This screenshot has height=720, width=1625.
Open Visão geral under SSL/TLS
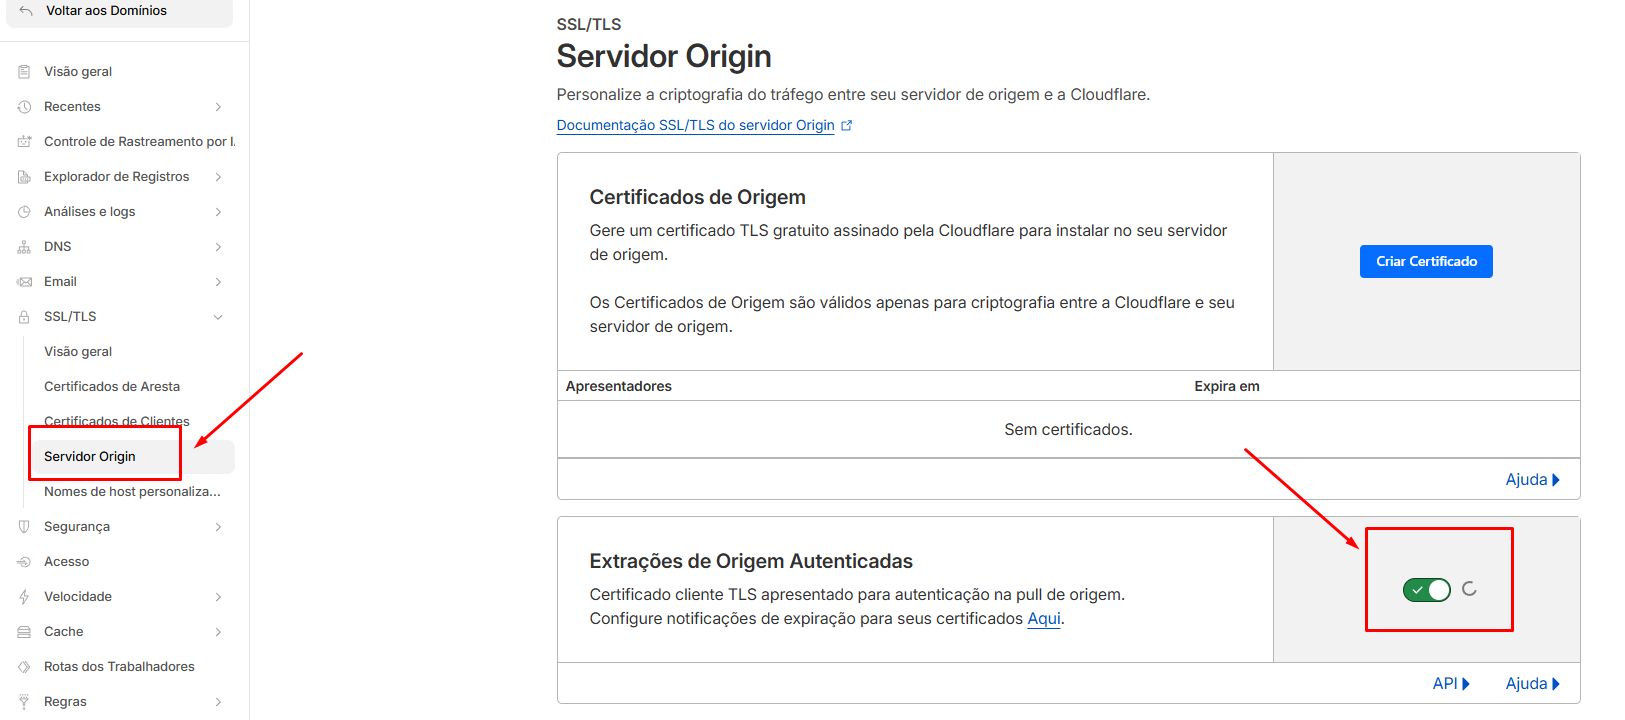(x=78, y=352)
